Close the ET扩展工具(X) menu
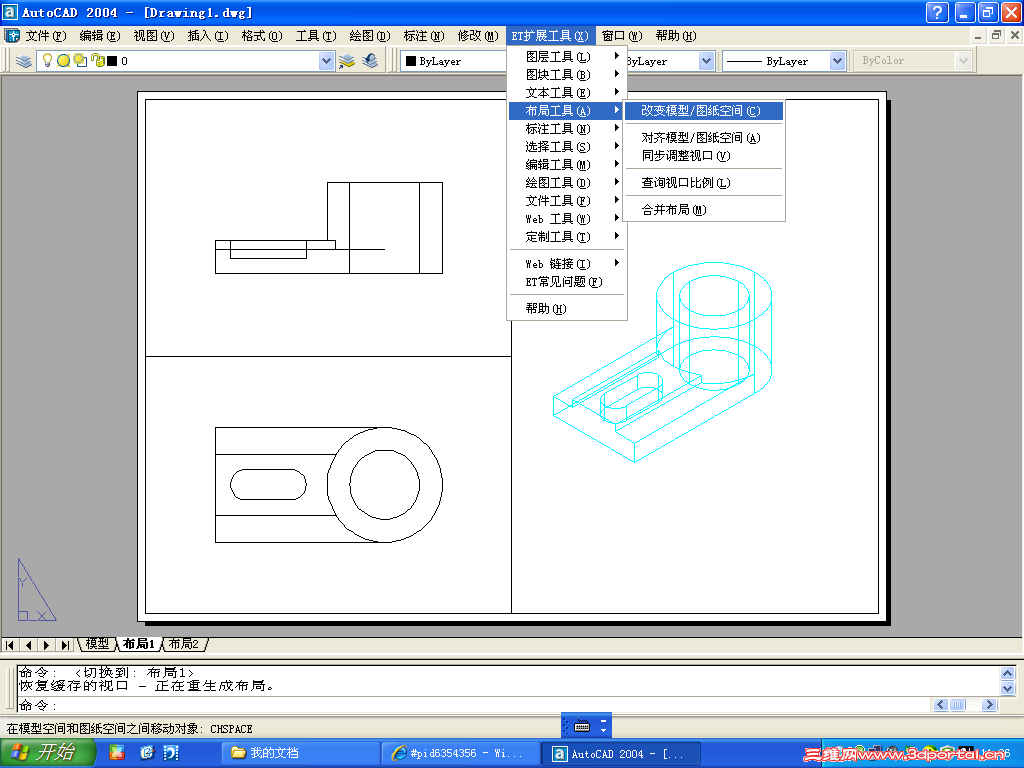Image resolution: width=1024 pixels, height=768 pixels. (x=550, y=36)
